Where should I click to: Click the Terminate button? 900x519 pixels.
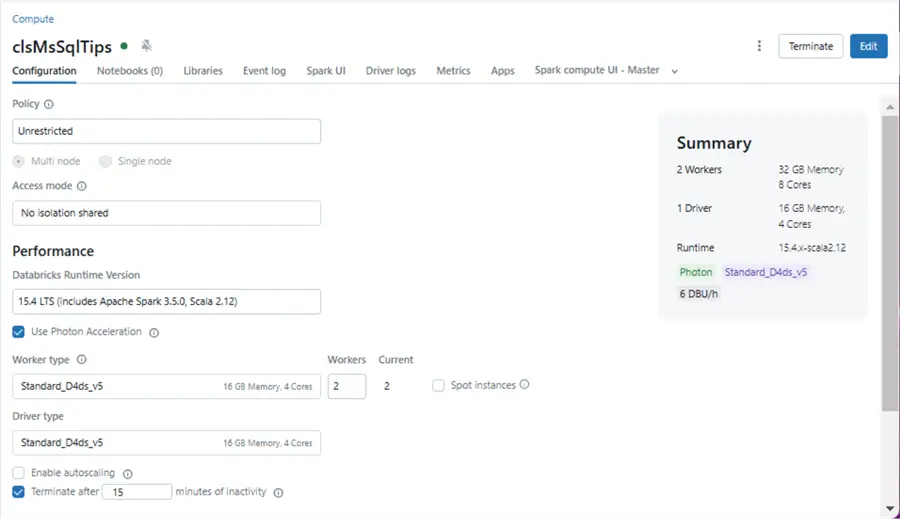click(810, 46)
